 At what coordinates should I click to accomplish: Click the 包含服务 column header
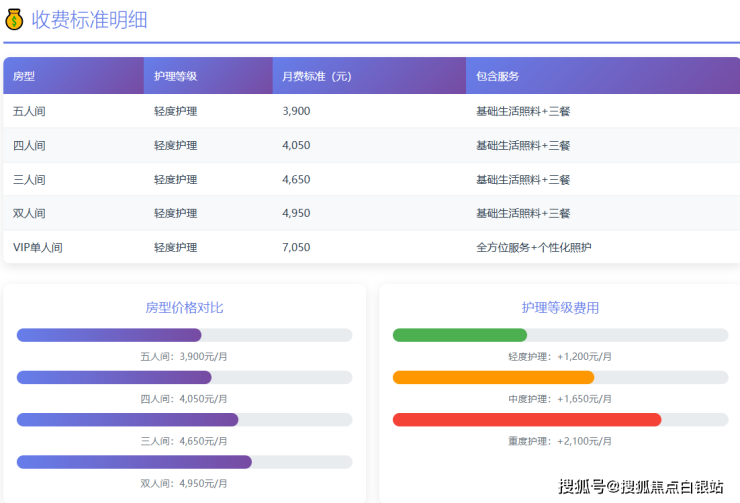(497, 76)
